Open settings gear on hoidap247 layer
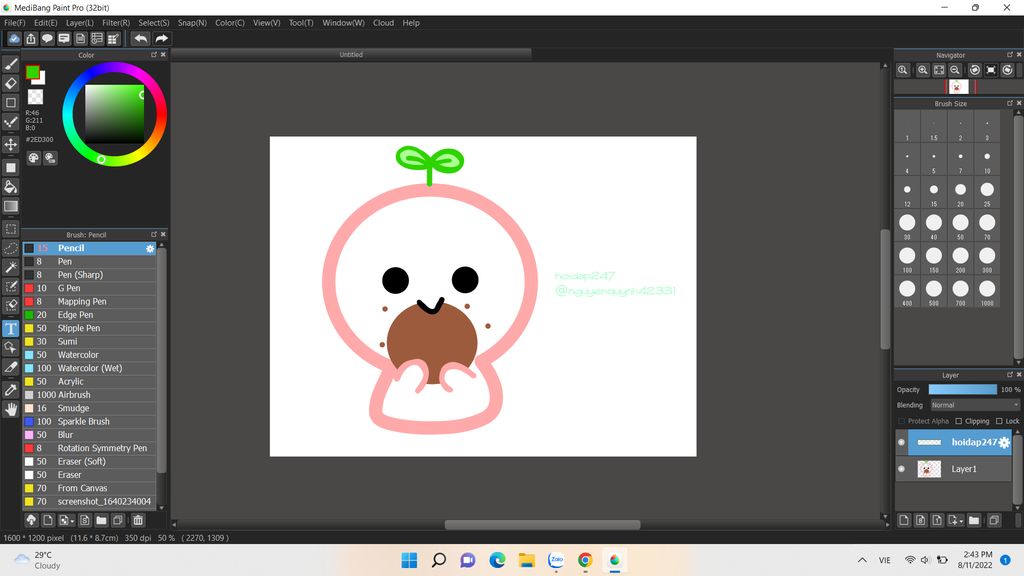The image size is (1024, 576). tap(1004, 442)
